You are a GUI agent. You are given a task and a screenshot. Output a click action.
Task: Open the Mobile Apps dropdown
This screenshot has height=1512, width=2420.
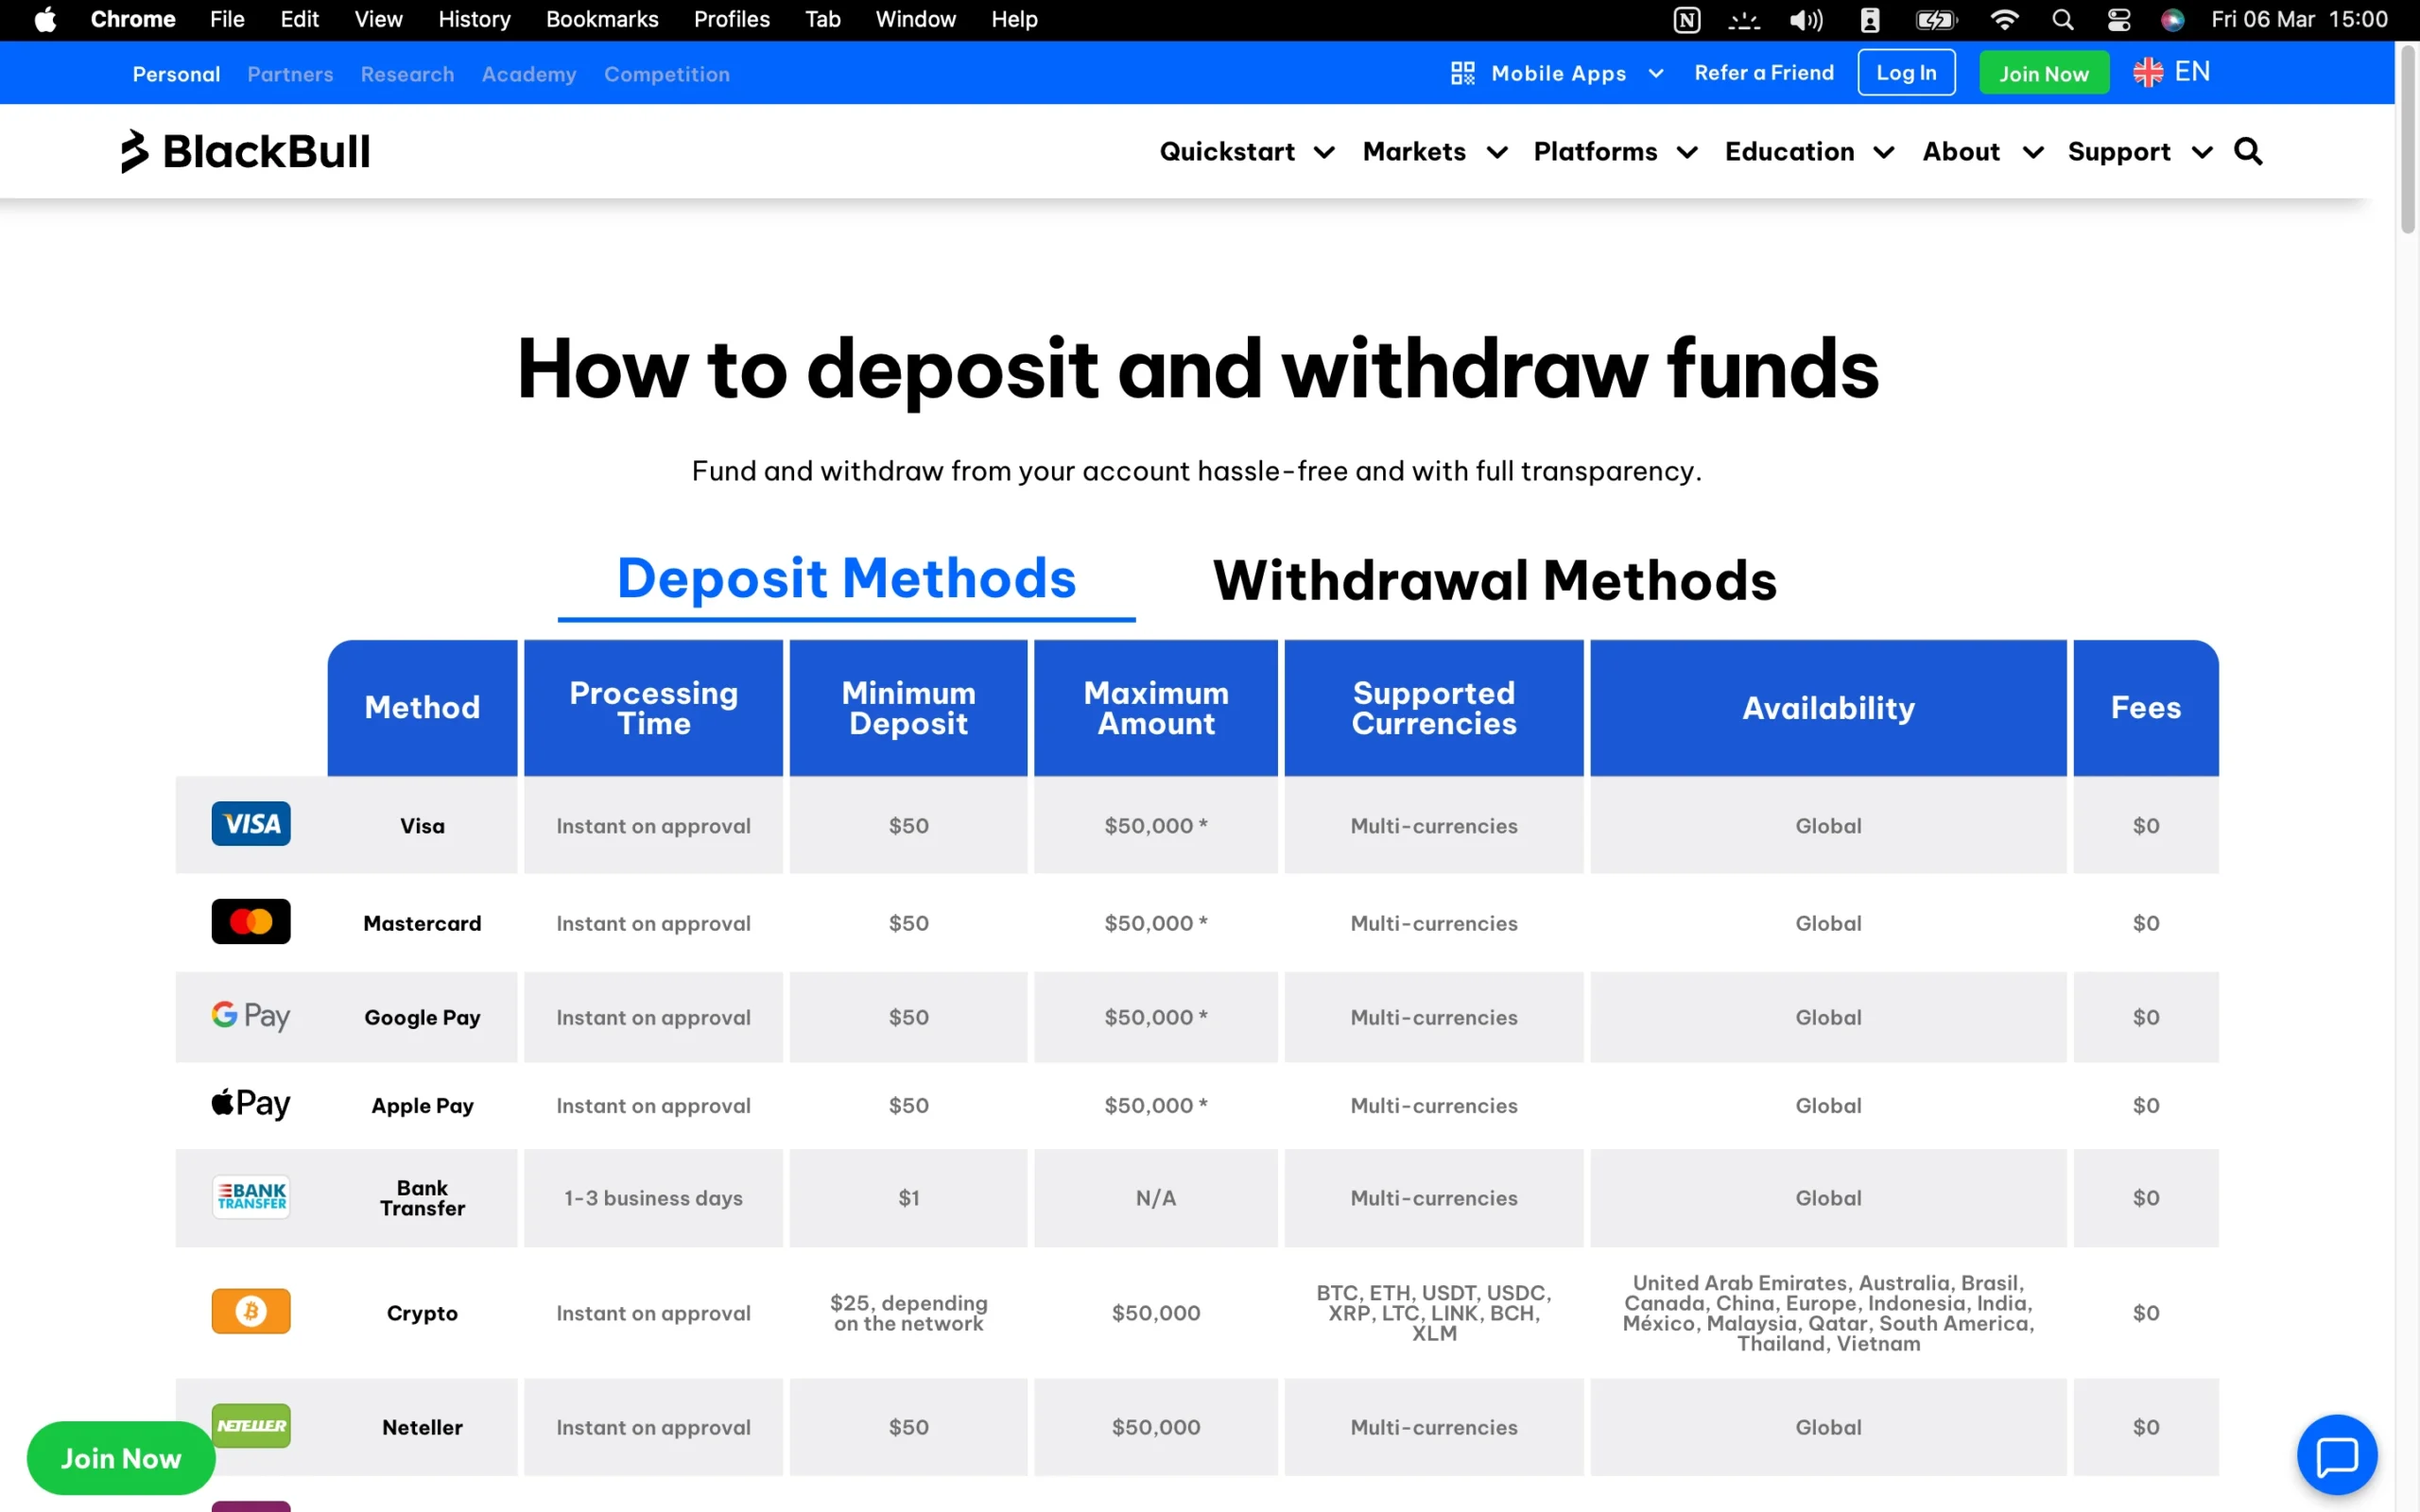1558,72
